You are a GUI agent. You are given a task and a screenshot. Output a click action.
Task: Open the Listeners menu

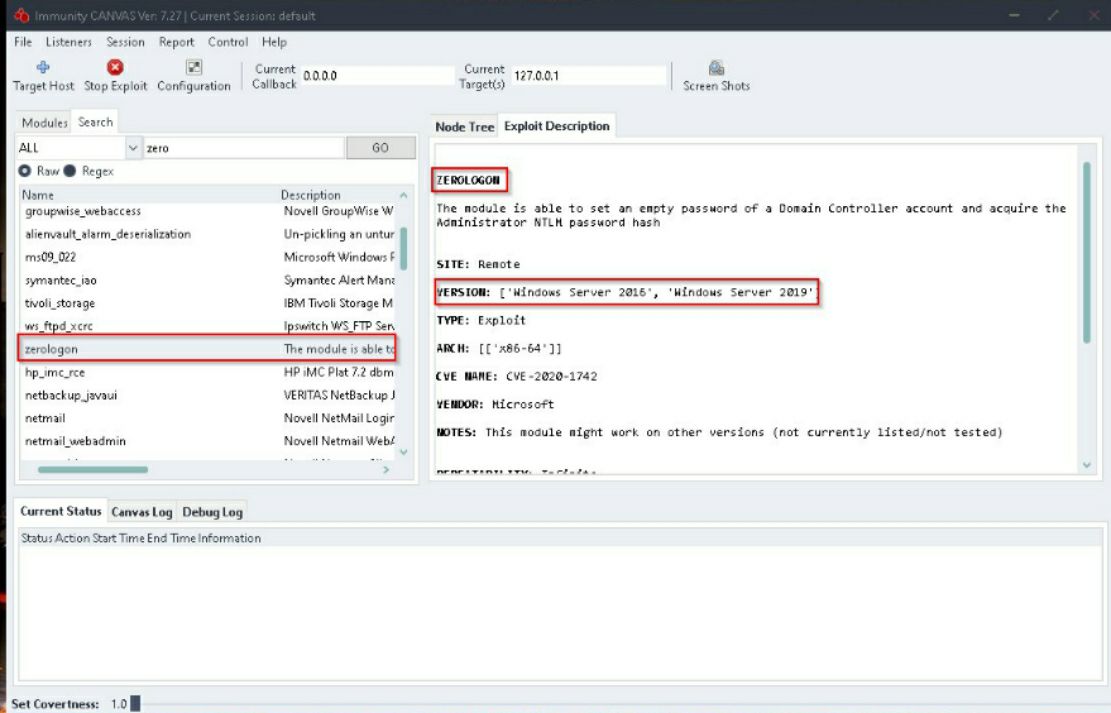[x=69, y=42]
